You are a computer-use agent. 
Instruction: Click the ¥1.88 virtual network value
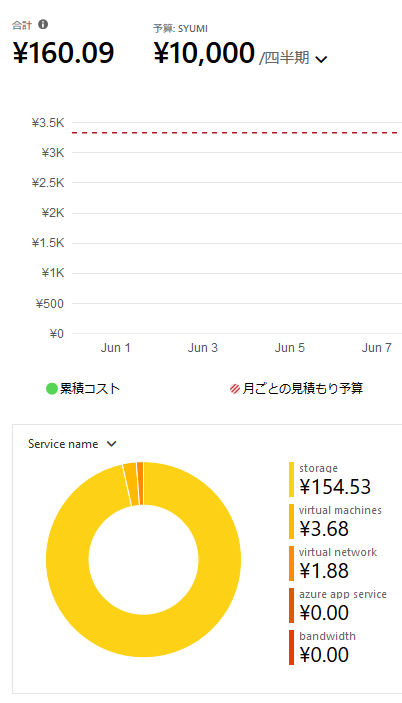(x=324, y=571)
